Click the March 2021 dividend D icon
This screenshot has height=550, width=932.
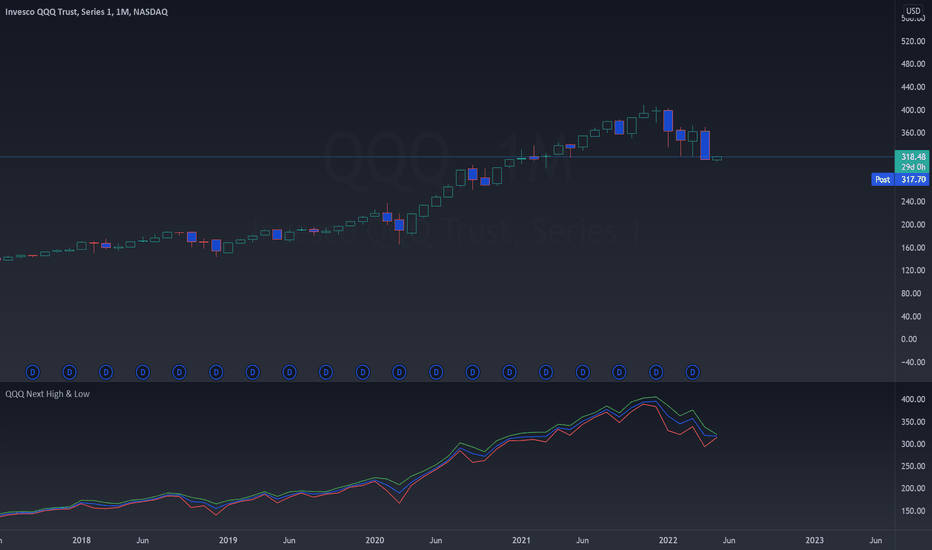pos(546,372)
